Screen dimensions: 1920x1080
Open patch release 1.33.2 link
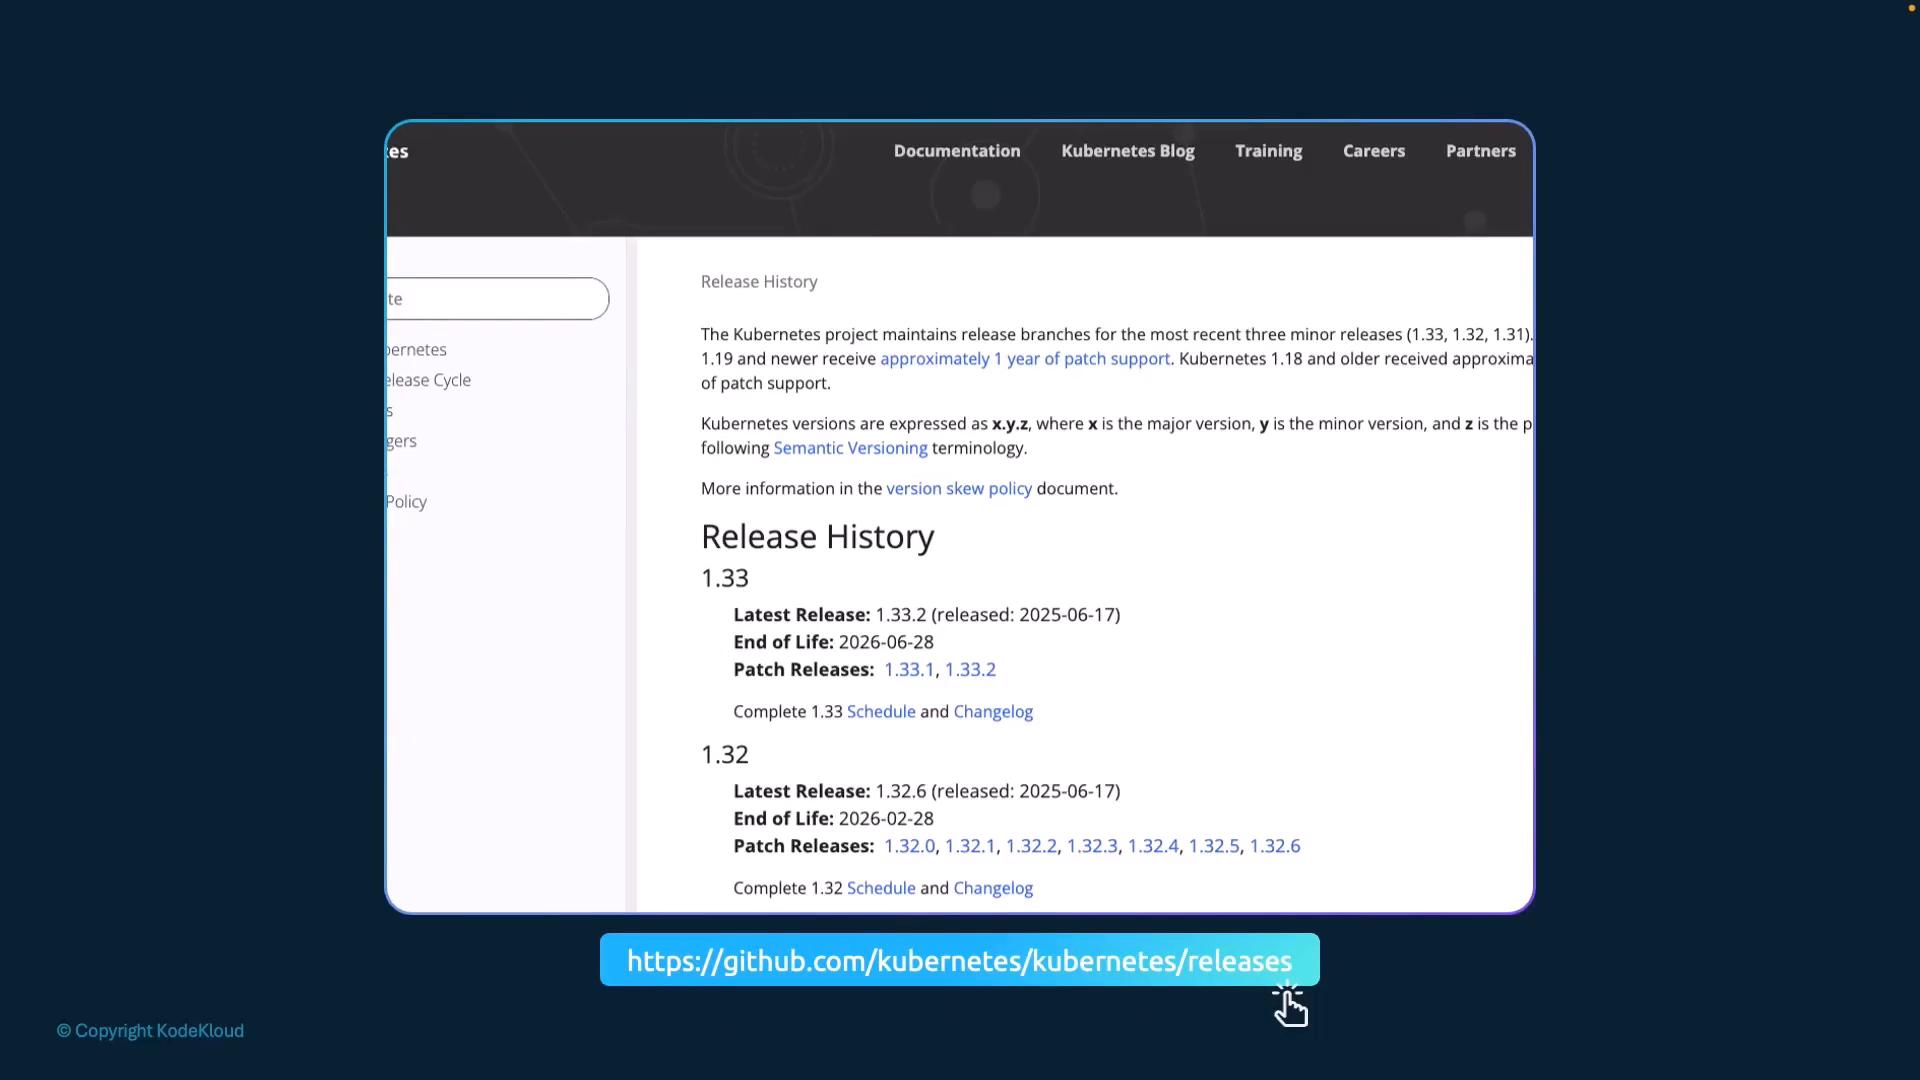(x=970, y=670)
